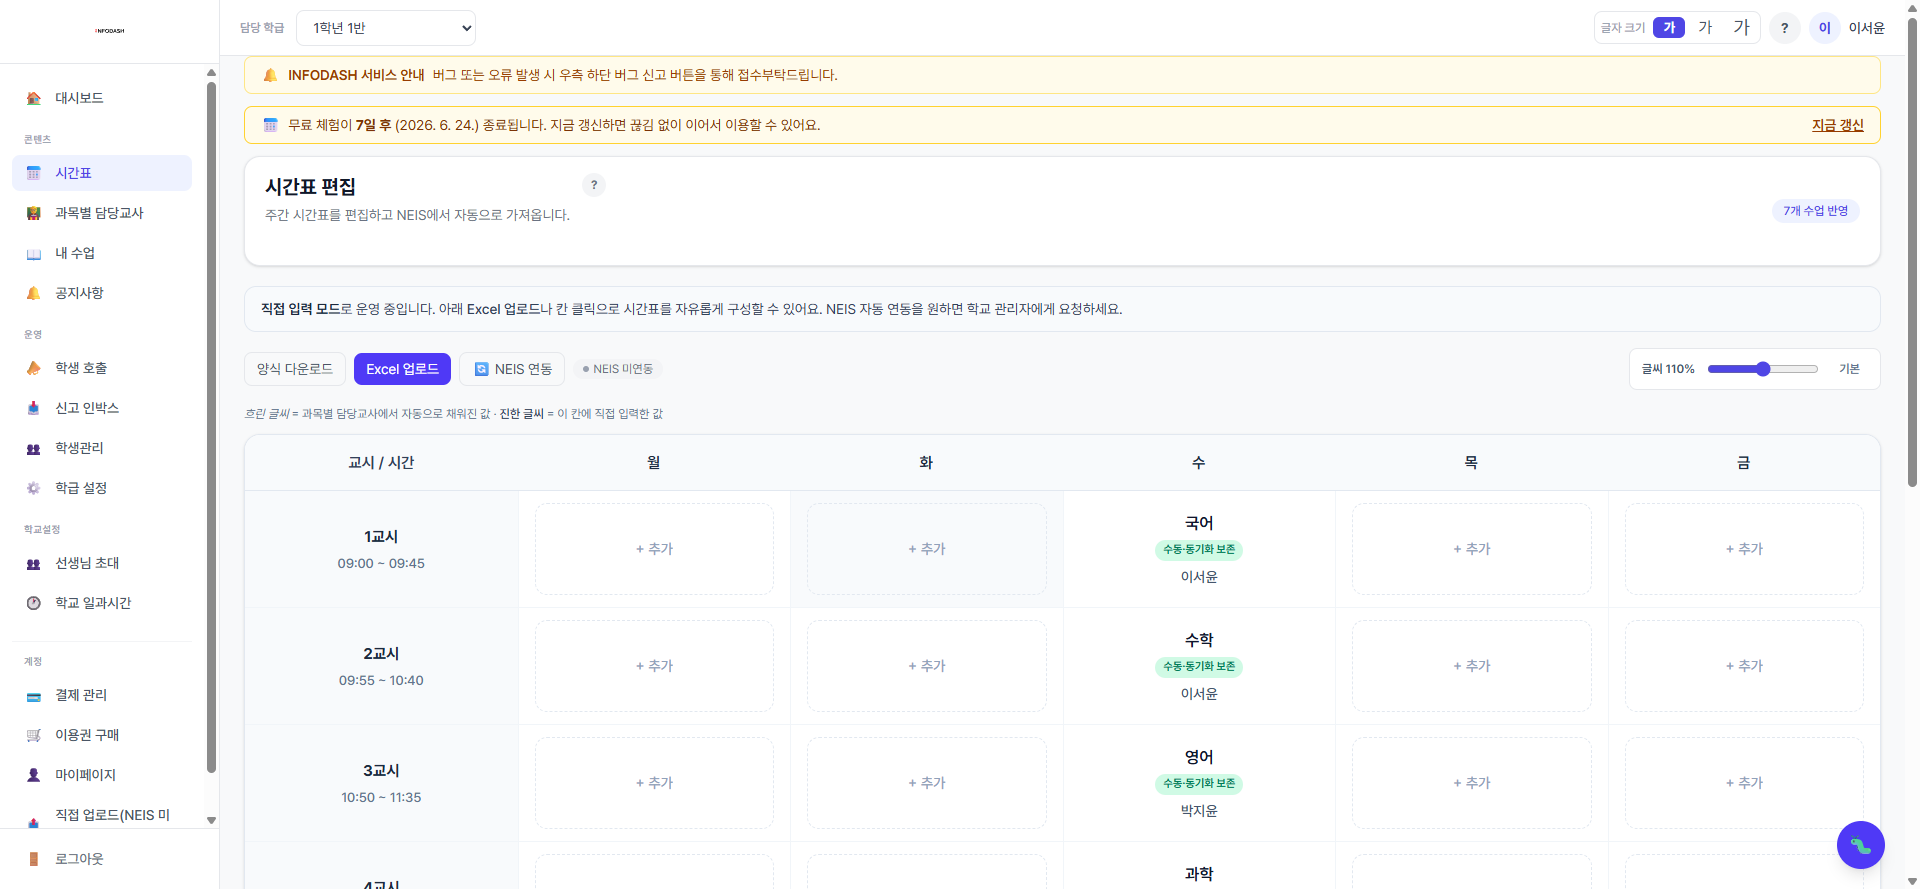Click the help icon beside 시간표 편집
Screen dimensions: 1920x889
pos(594,185)
